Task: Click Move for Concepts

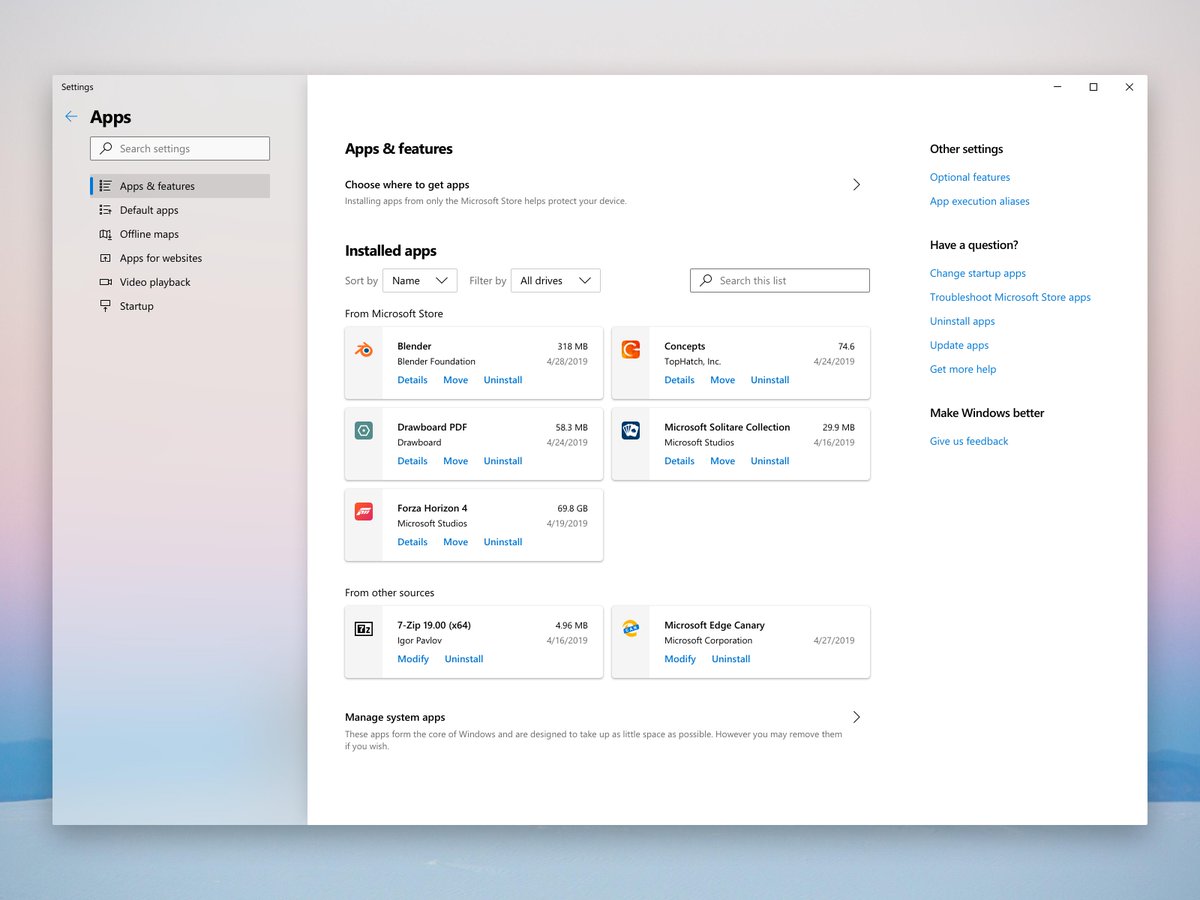Action: tap(723, 380)
